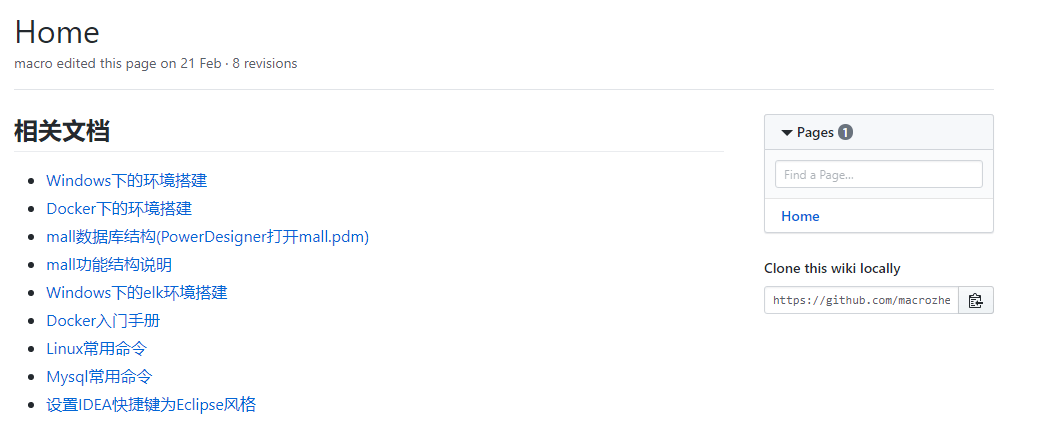The width and height of the screenshot is (1047, 447).
Task: Click the 相关文档 section heading
Action: 62,131
